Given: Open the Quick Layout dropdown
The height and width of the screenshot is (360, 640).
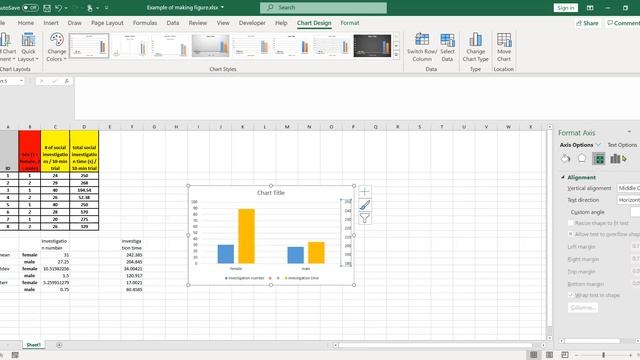Looking at the screenshot, I should [x=28, y=47].
